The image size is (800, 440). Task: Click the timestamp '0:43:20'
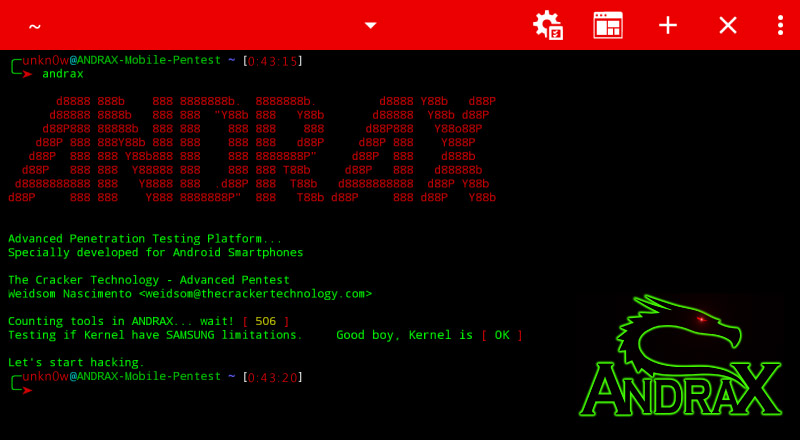point(272,377)
